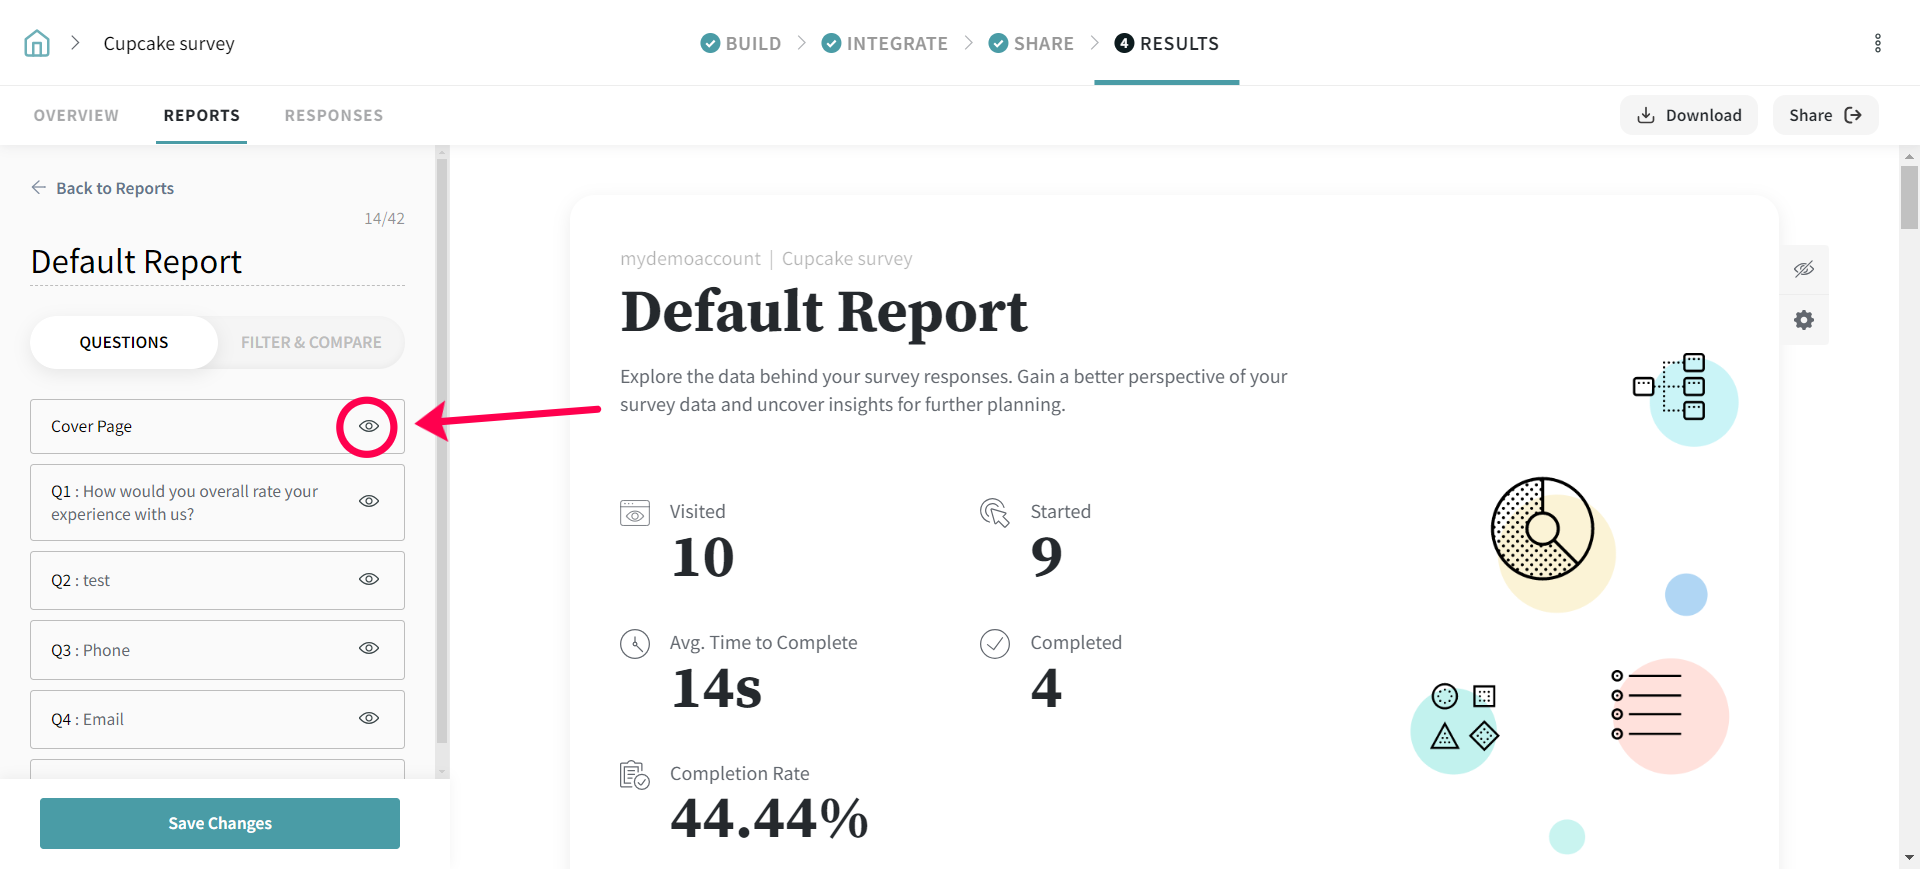Screen dimensions: 1920x869
Task: Toggle the Q4 Email eye icon
Action: 369,719
